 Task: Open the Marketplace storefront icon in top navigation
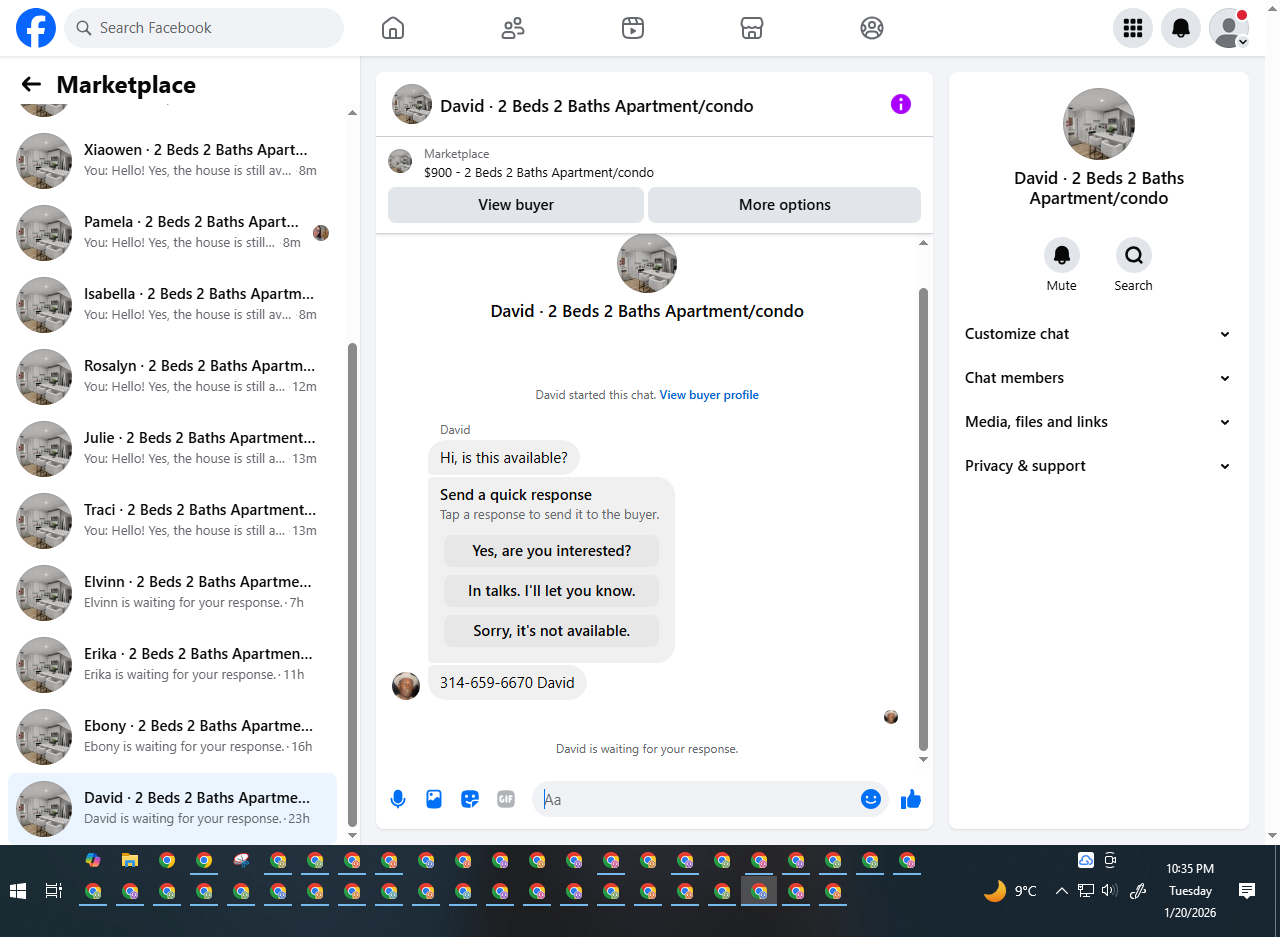pos(752,28)
